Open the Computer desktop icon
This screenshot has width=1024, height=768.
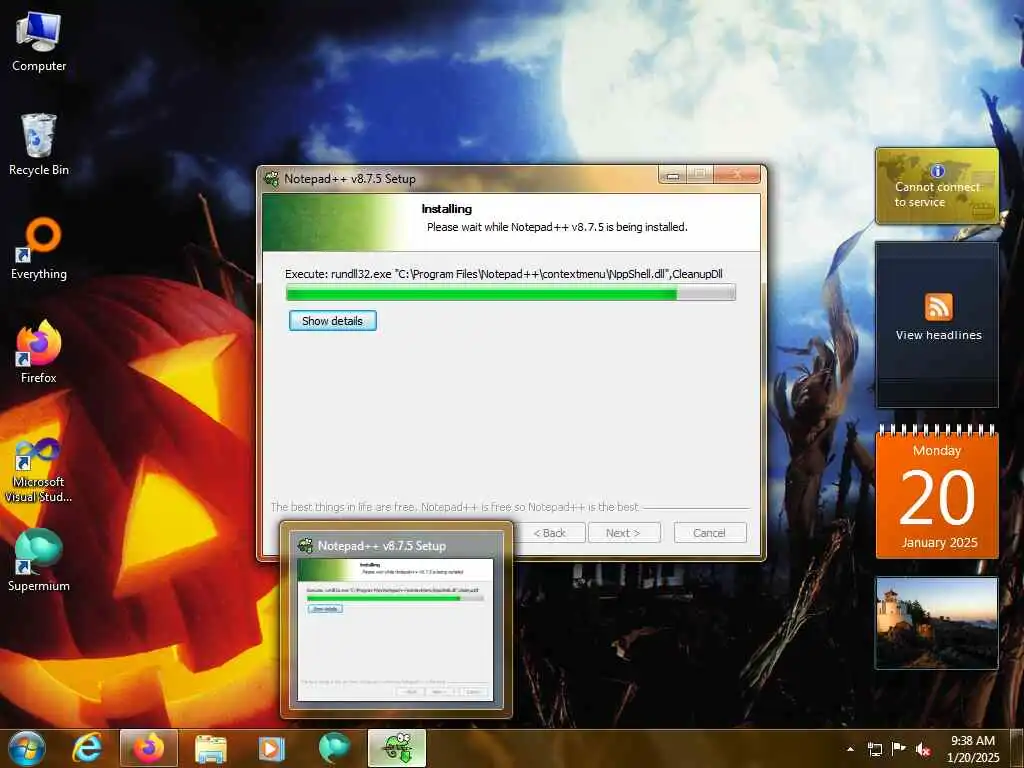[39, 42]
